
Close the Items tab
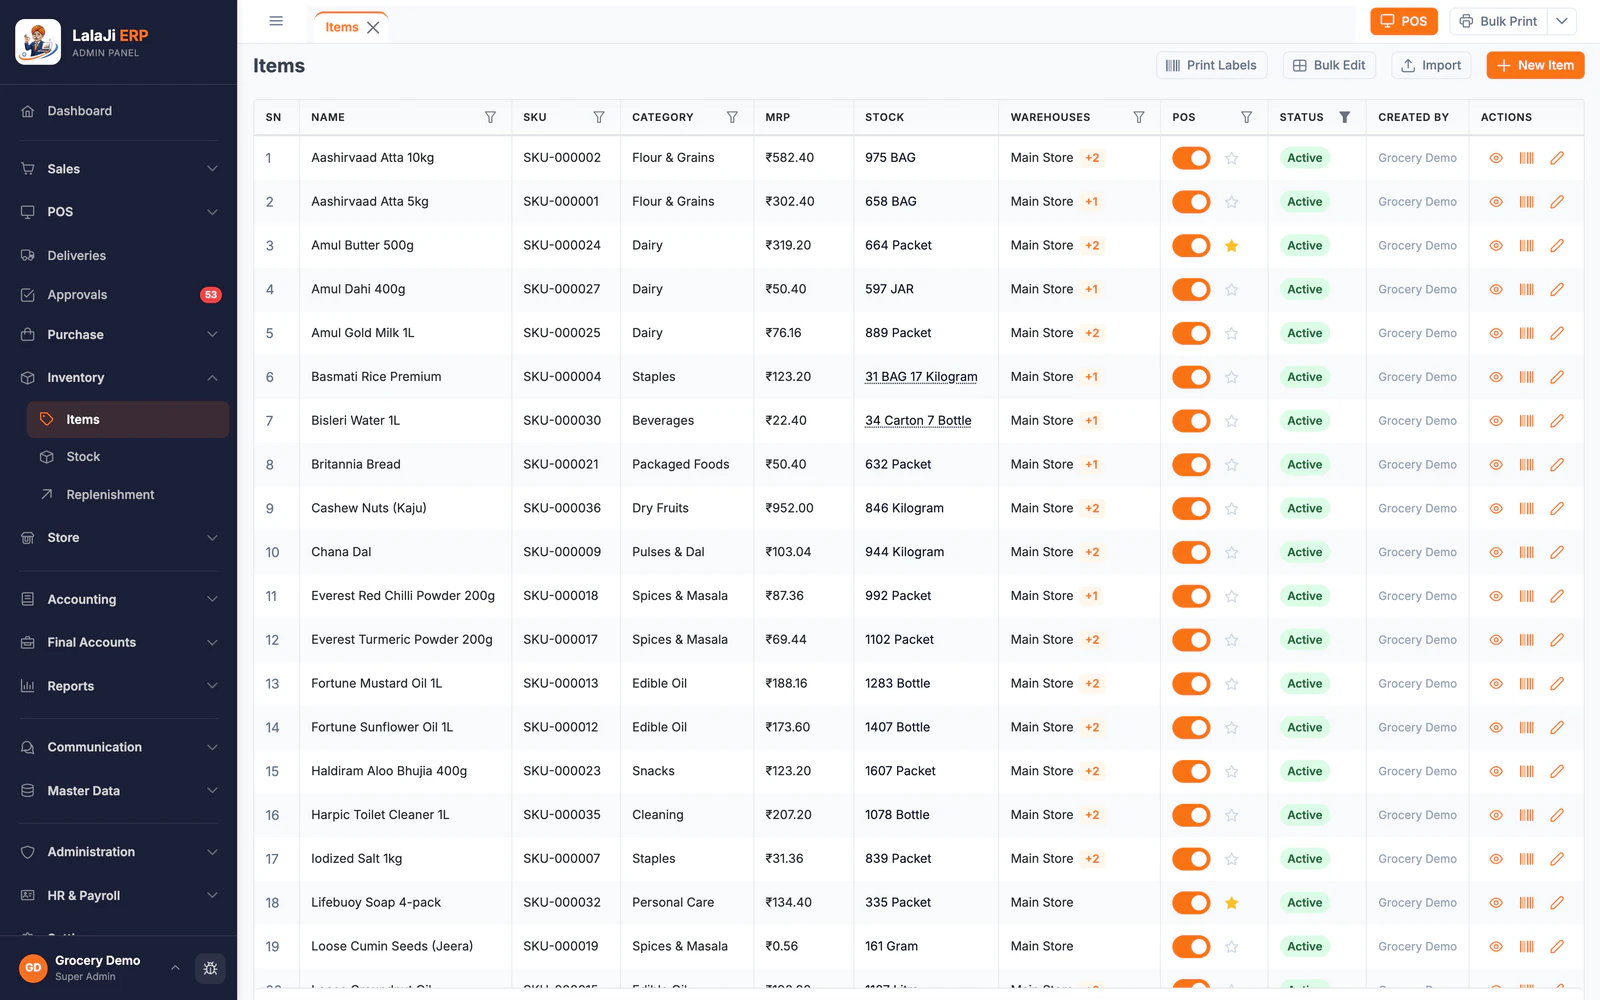pyautogui.click(x=373, y=28)
